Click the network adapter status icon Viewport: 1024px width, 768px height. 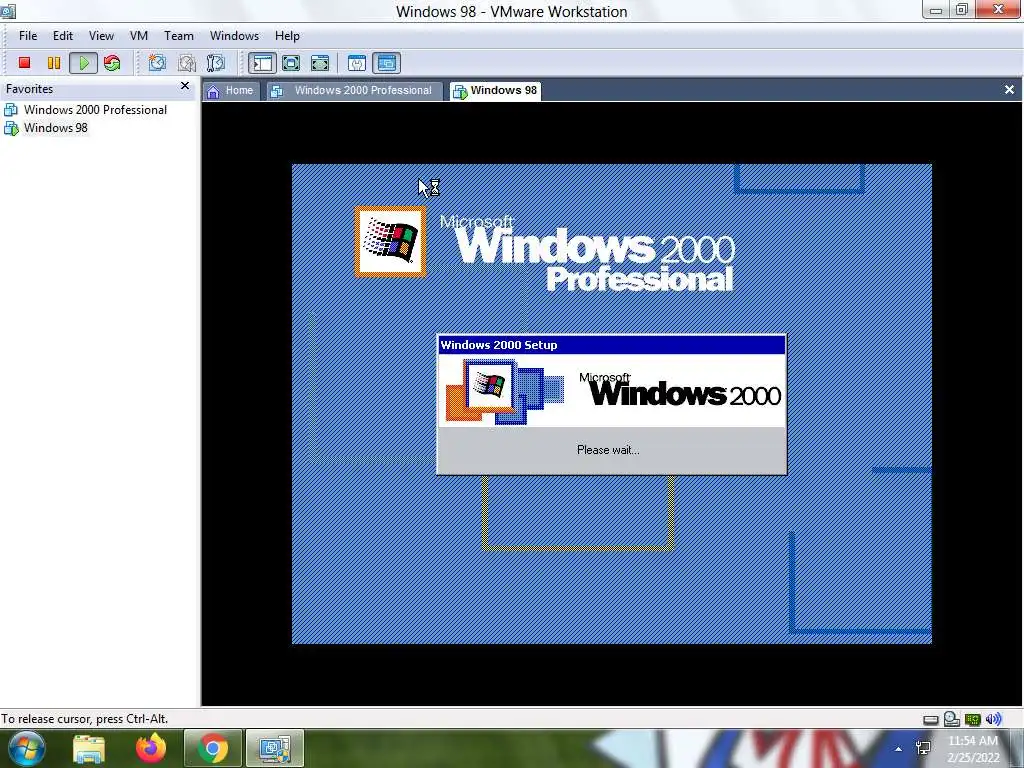pyautogui.click(x=972, y=720)
